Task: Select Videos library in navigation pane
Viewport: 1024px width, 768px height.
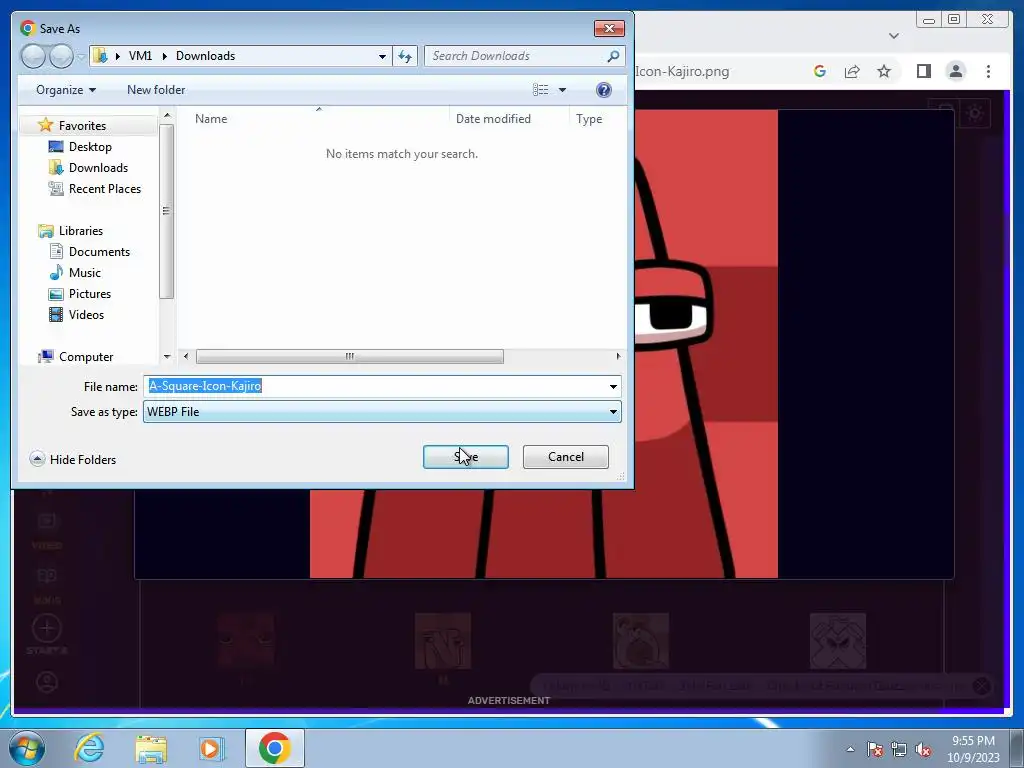Action: (86, 314)
